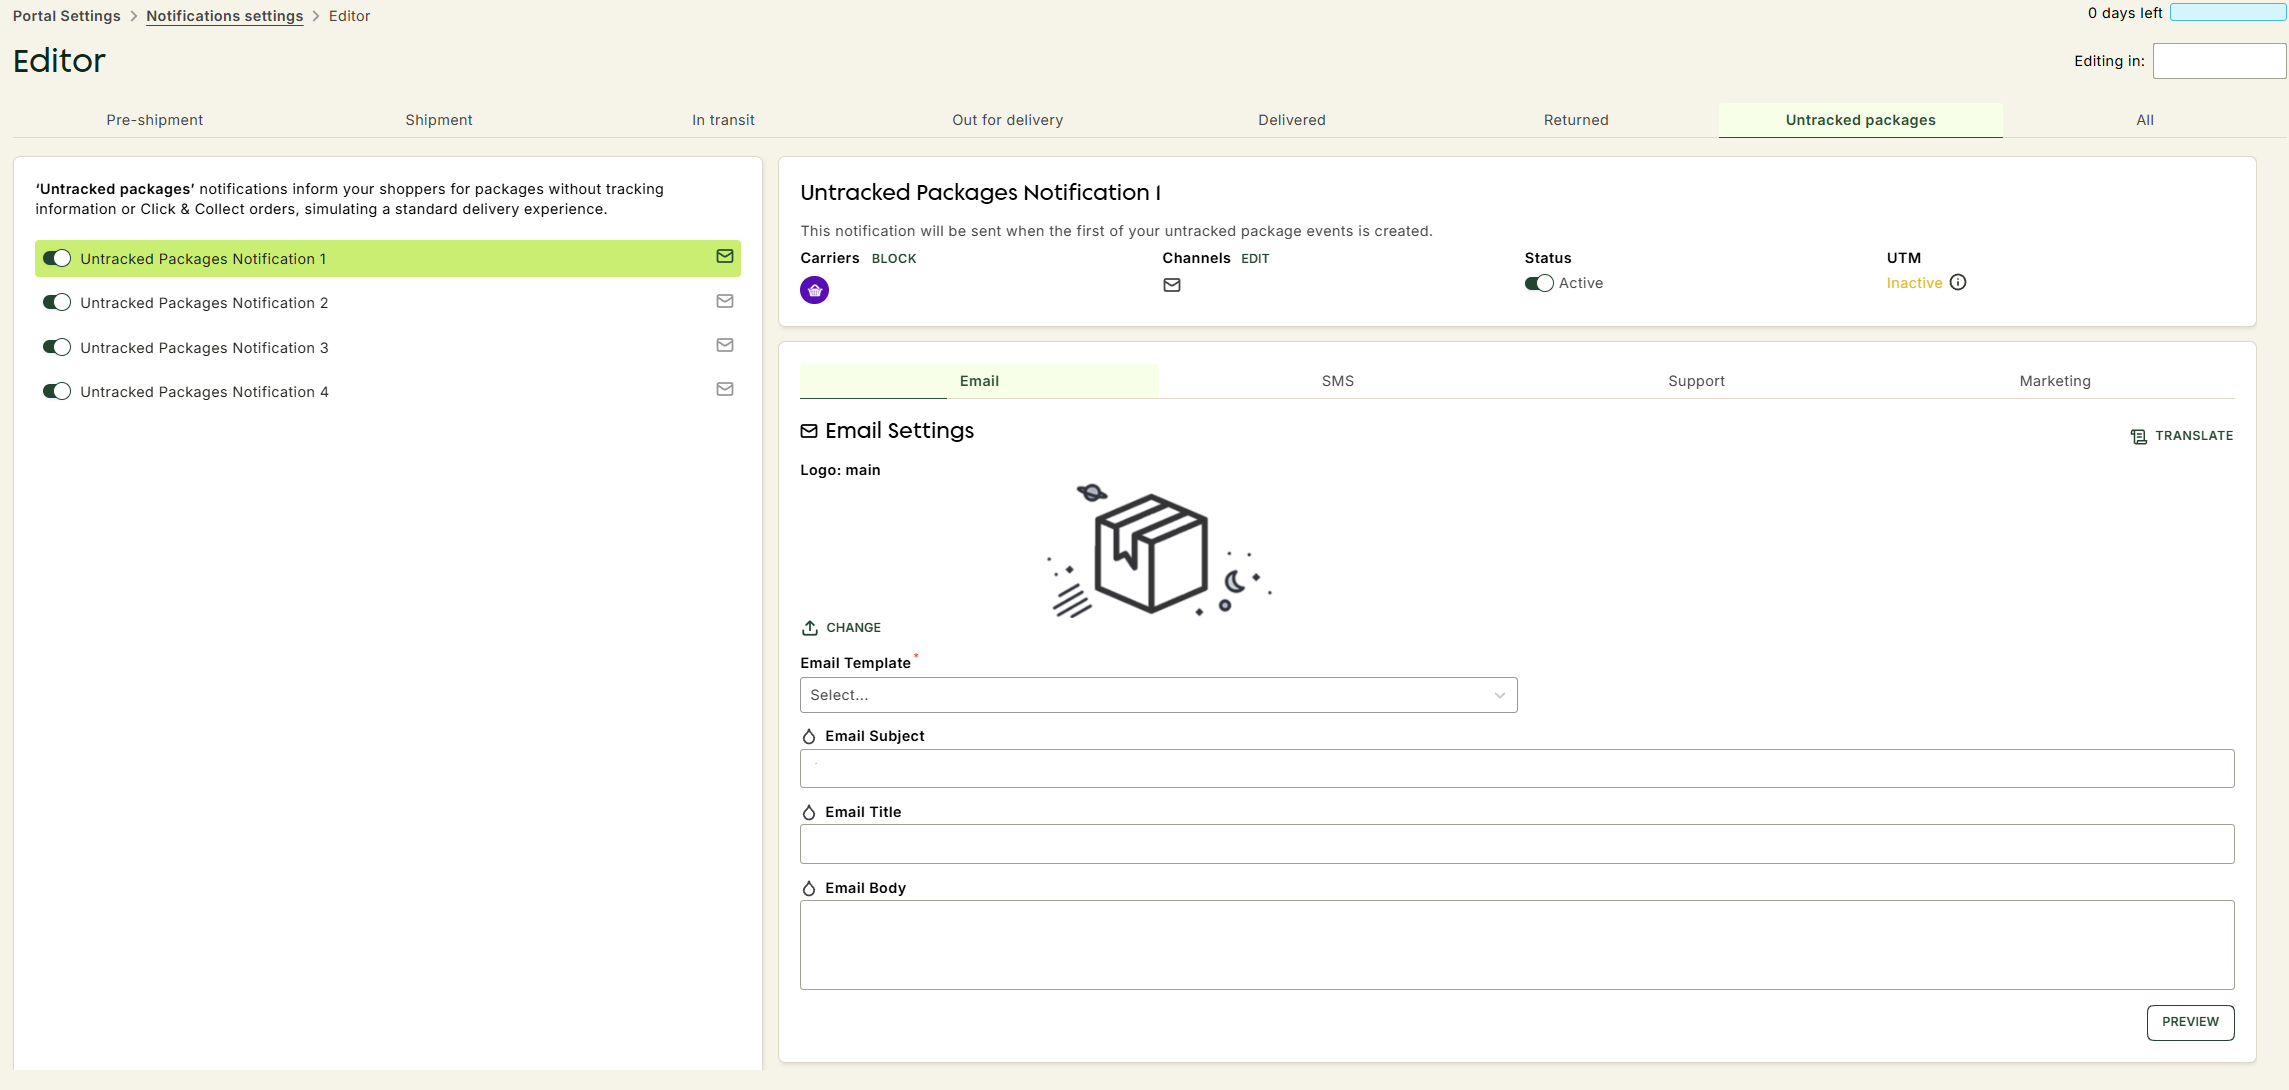Switch to the SMS tab
The width and height of the screenshot is (2289, 1090).
pos(1337,381)
